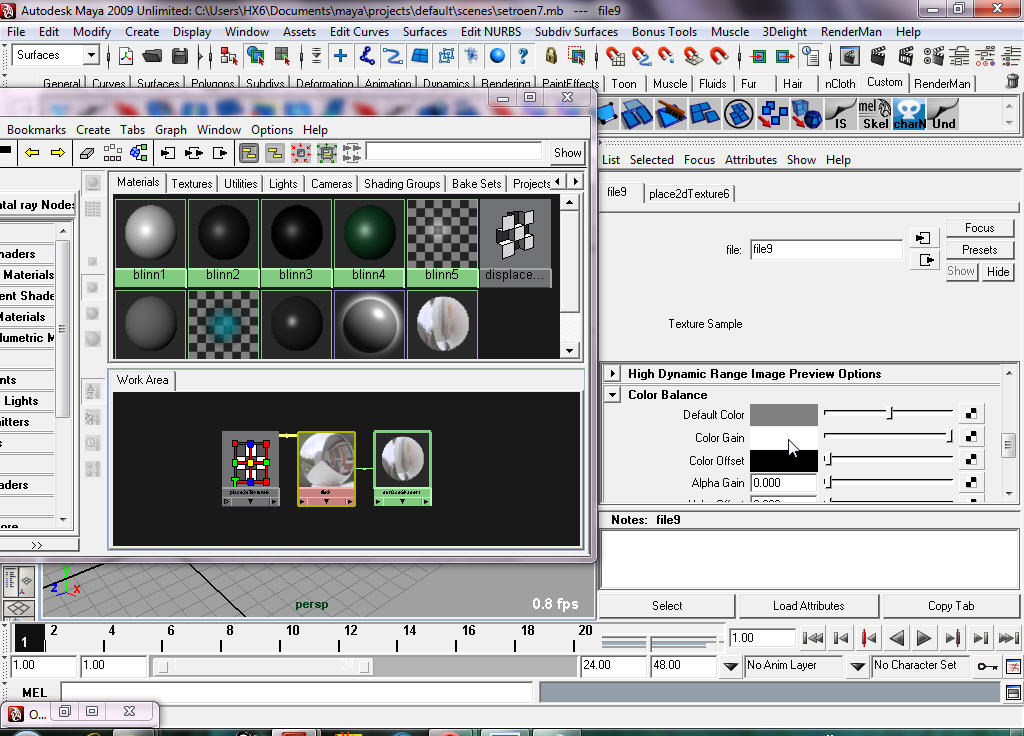Open the No Character Set dropdown

click(857, 666)
